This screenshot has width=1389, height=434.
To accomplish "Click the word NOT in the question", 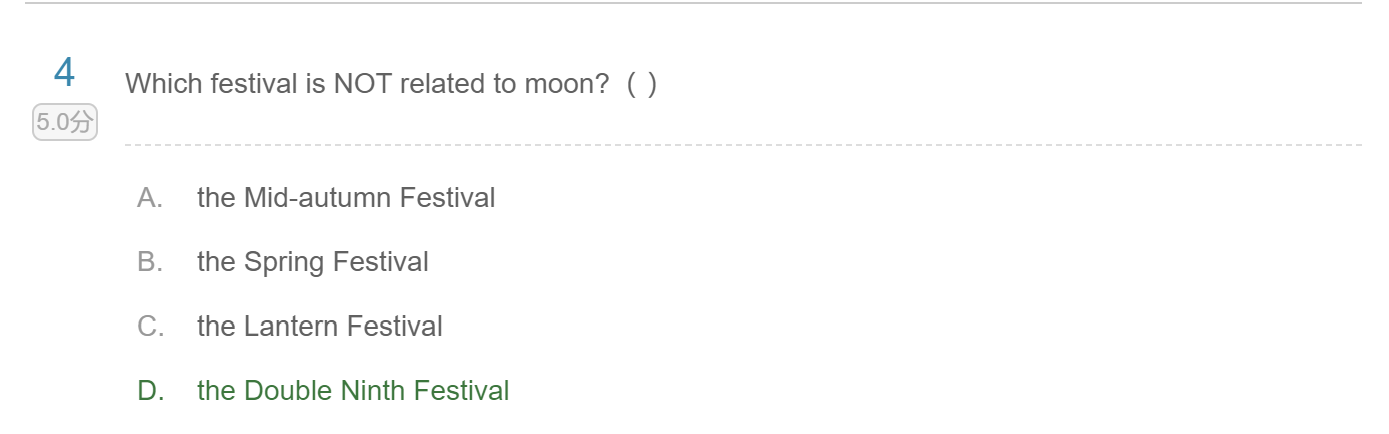I will click(363, 84).
